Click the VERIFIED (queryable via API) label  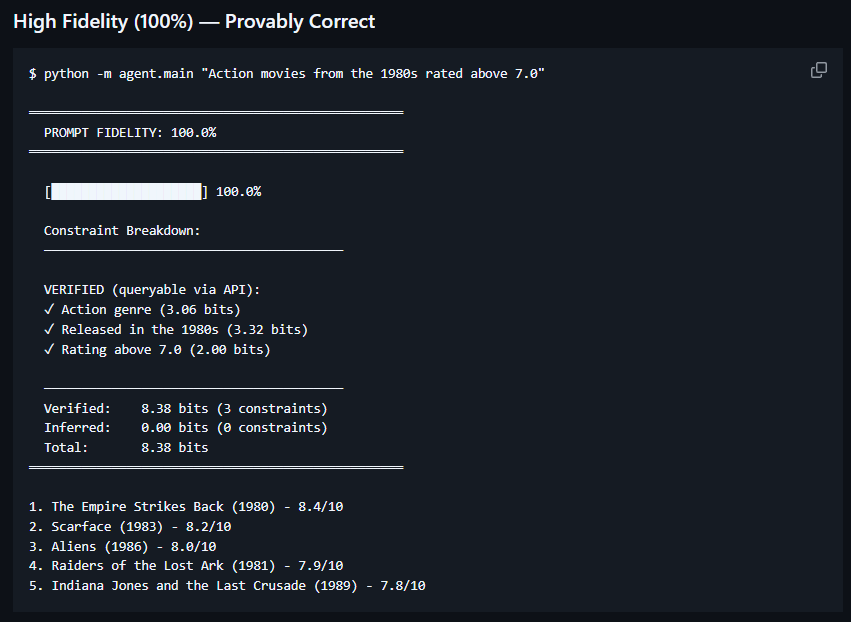click(x=152, y=290)
